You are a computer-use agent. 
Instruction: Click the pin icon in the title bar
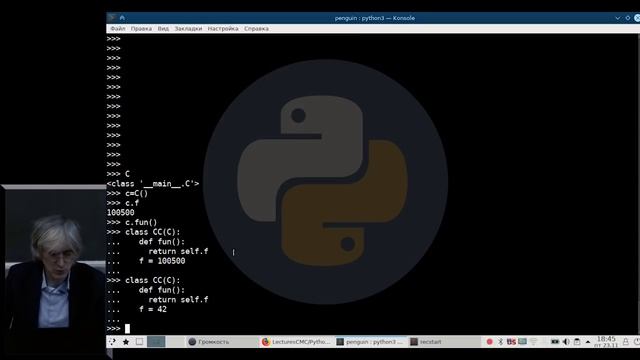122,18
